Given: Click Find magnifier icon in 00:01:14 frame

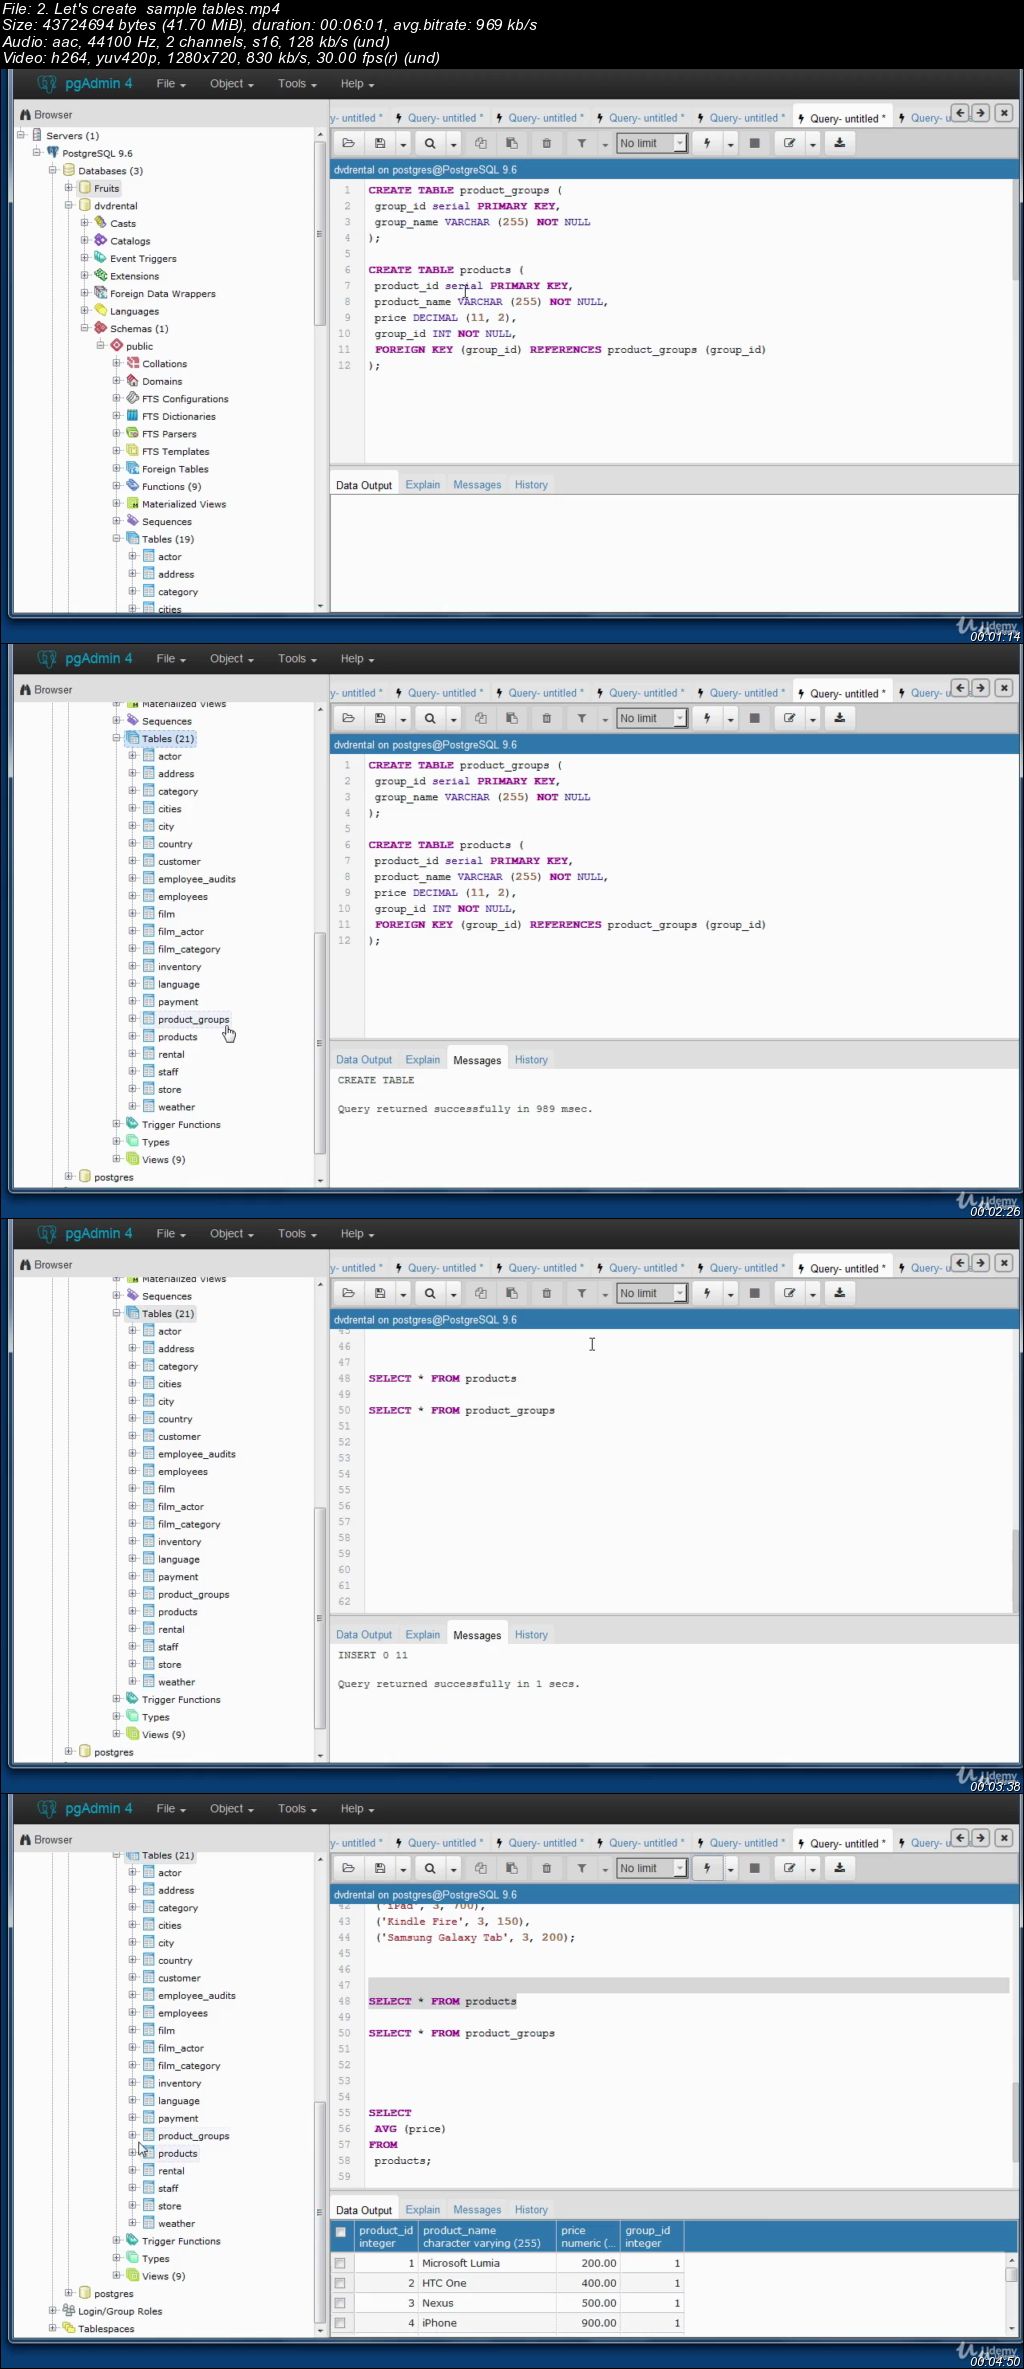Looking at the screenshot, I should pos(430,143).
